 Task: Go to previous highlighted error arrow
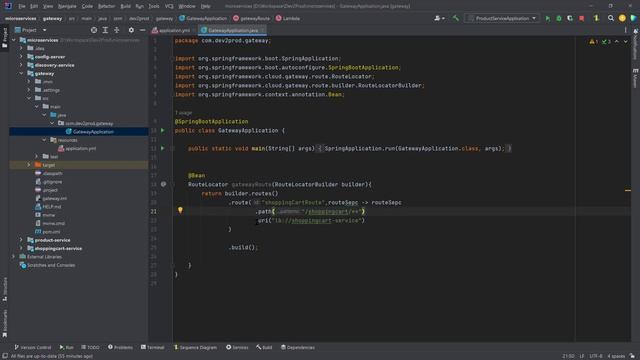click(617, 42)
